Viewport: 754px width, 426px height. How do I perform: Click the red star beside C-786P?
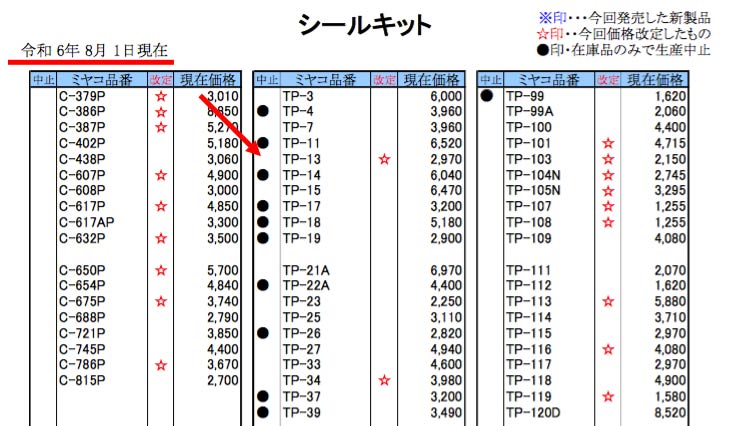tap(160, 366)
